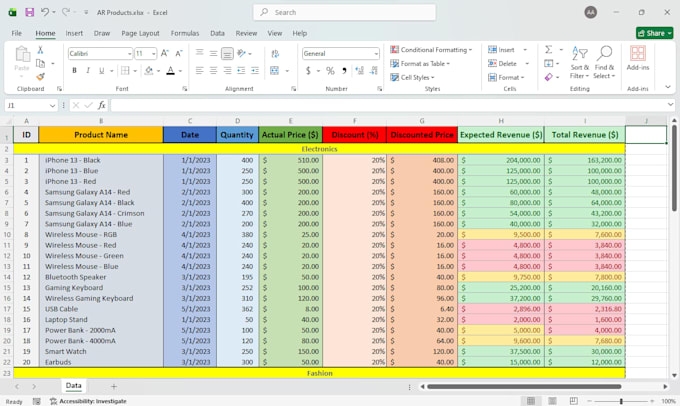Open the File menu
The height and width of the screenshot is (406, 680).
point(16,33)
